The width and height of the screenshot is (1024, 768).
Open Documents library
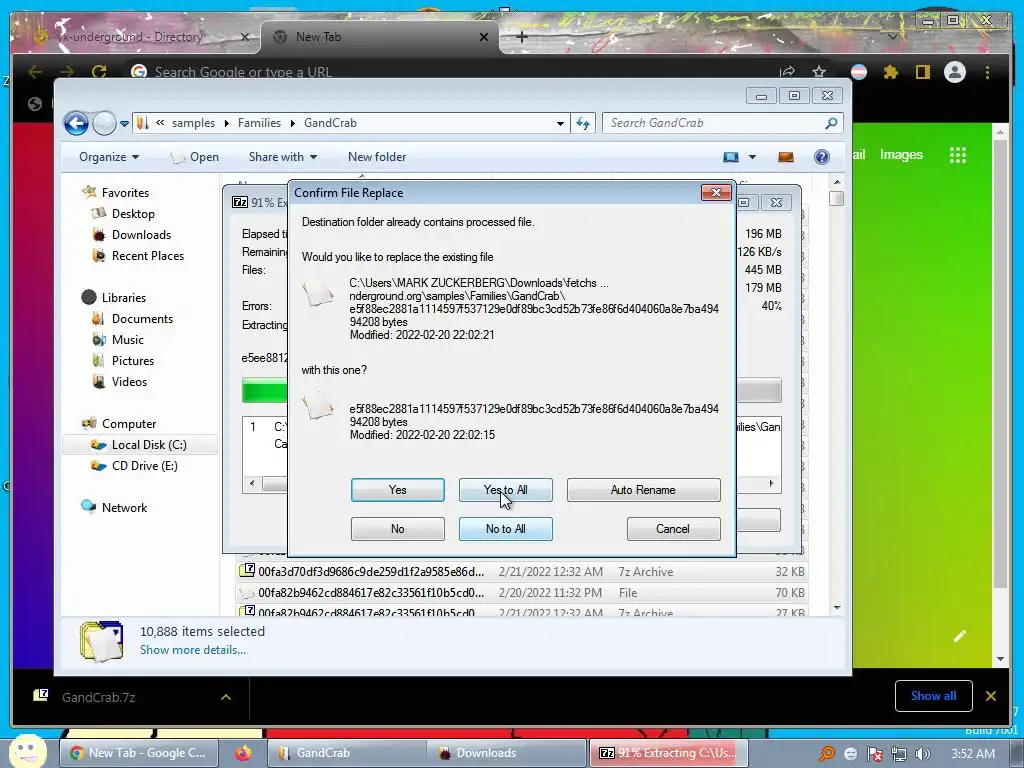click(x=142, y=319)
